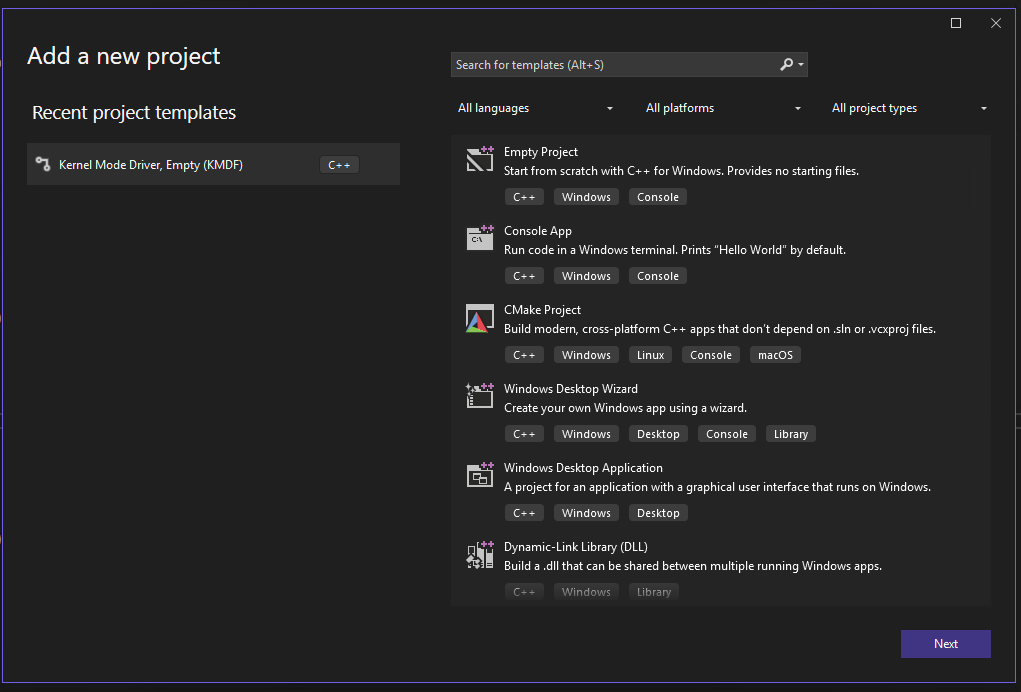The image size is (1021, 692).
Task: Open the All platforms dropdown
Action: point(723,108)
